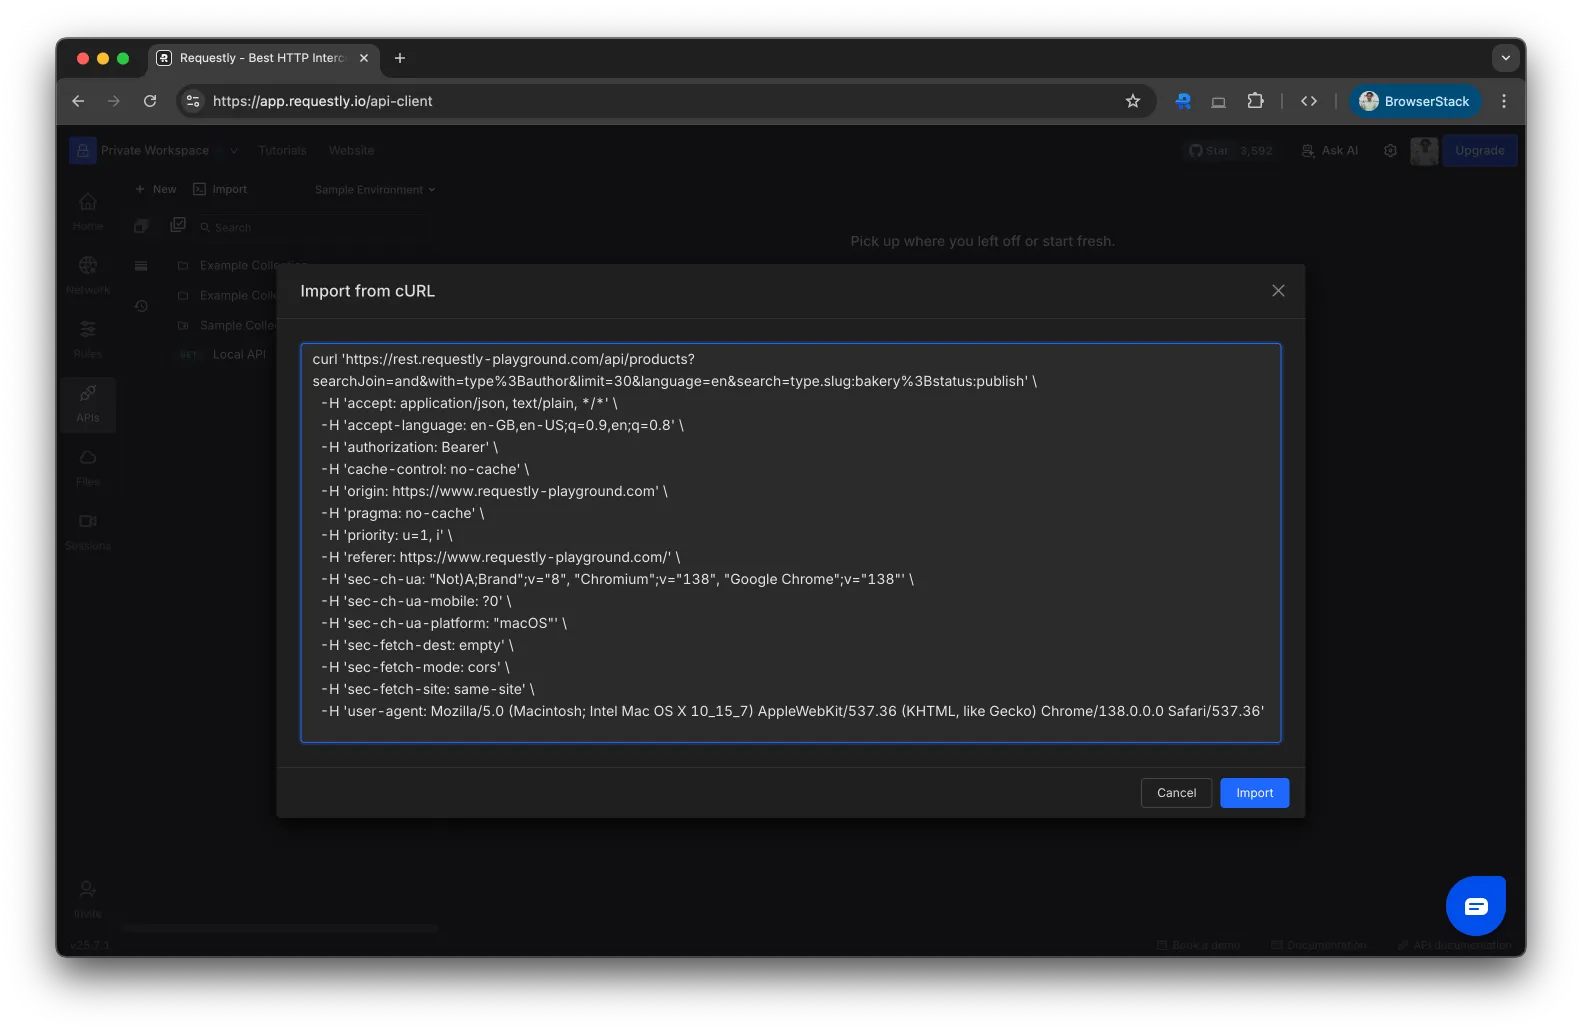Open the settings gear icon

point(1390,151)
